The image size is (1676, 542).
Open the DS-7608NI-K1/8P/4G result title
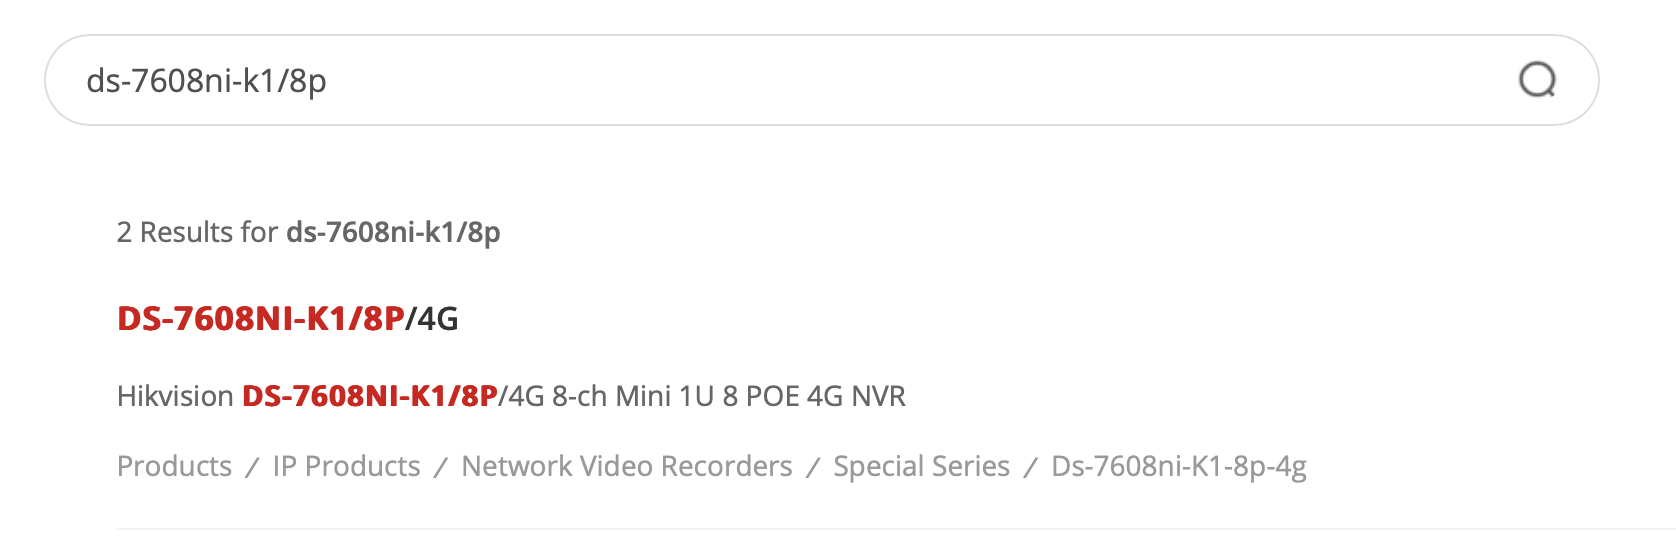[287, 319]
